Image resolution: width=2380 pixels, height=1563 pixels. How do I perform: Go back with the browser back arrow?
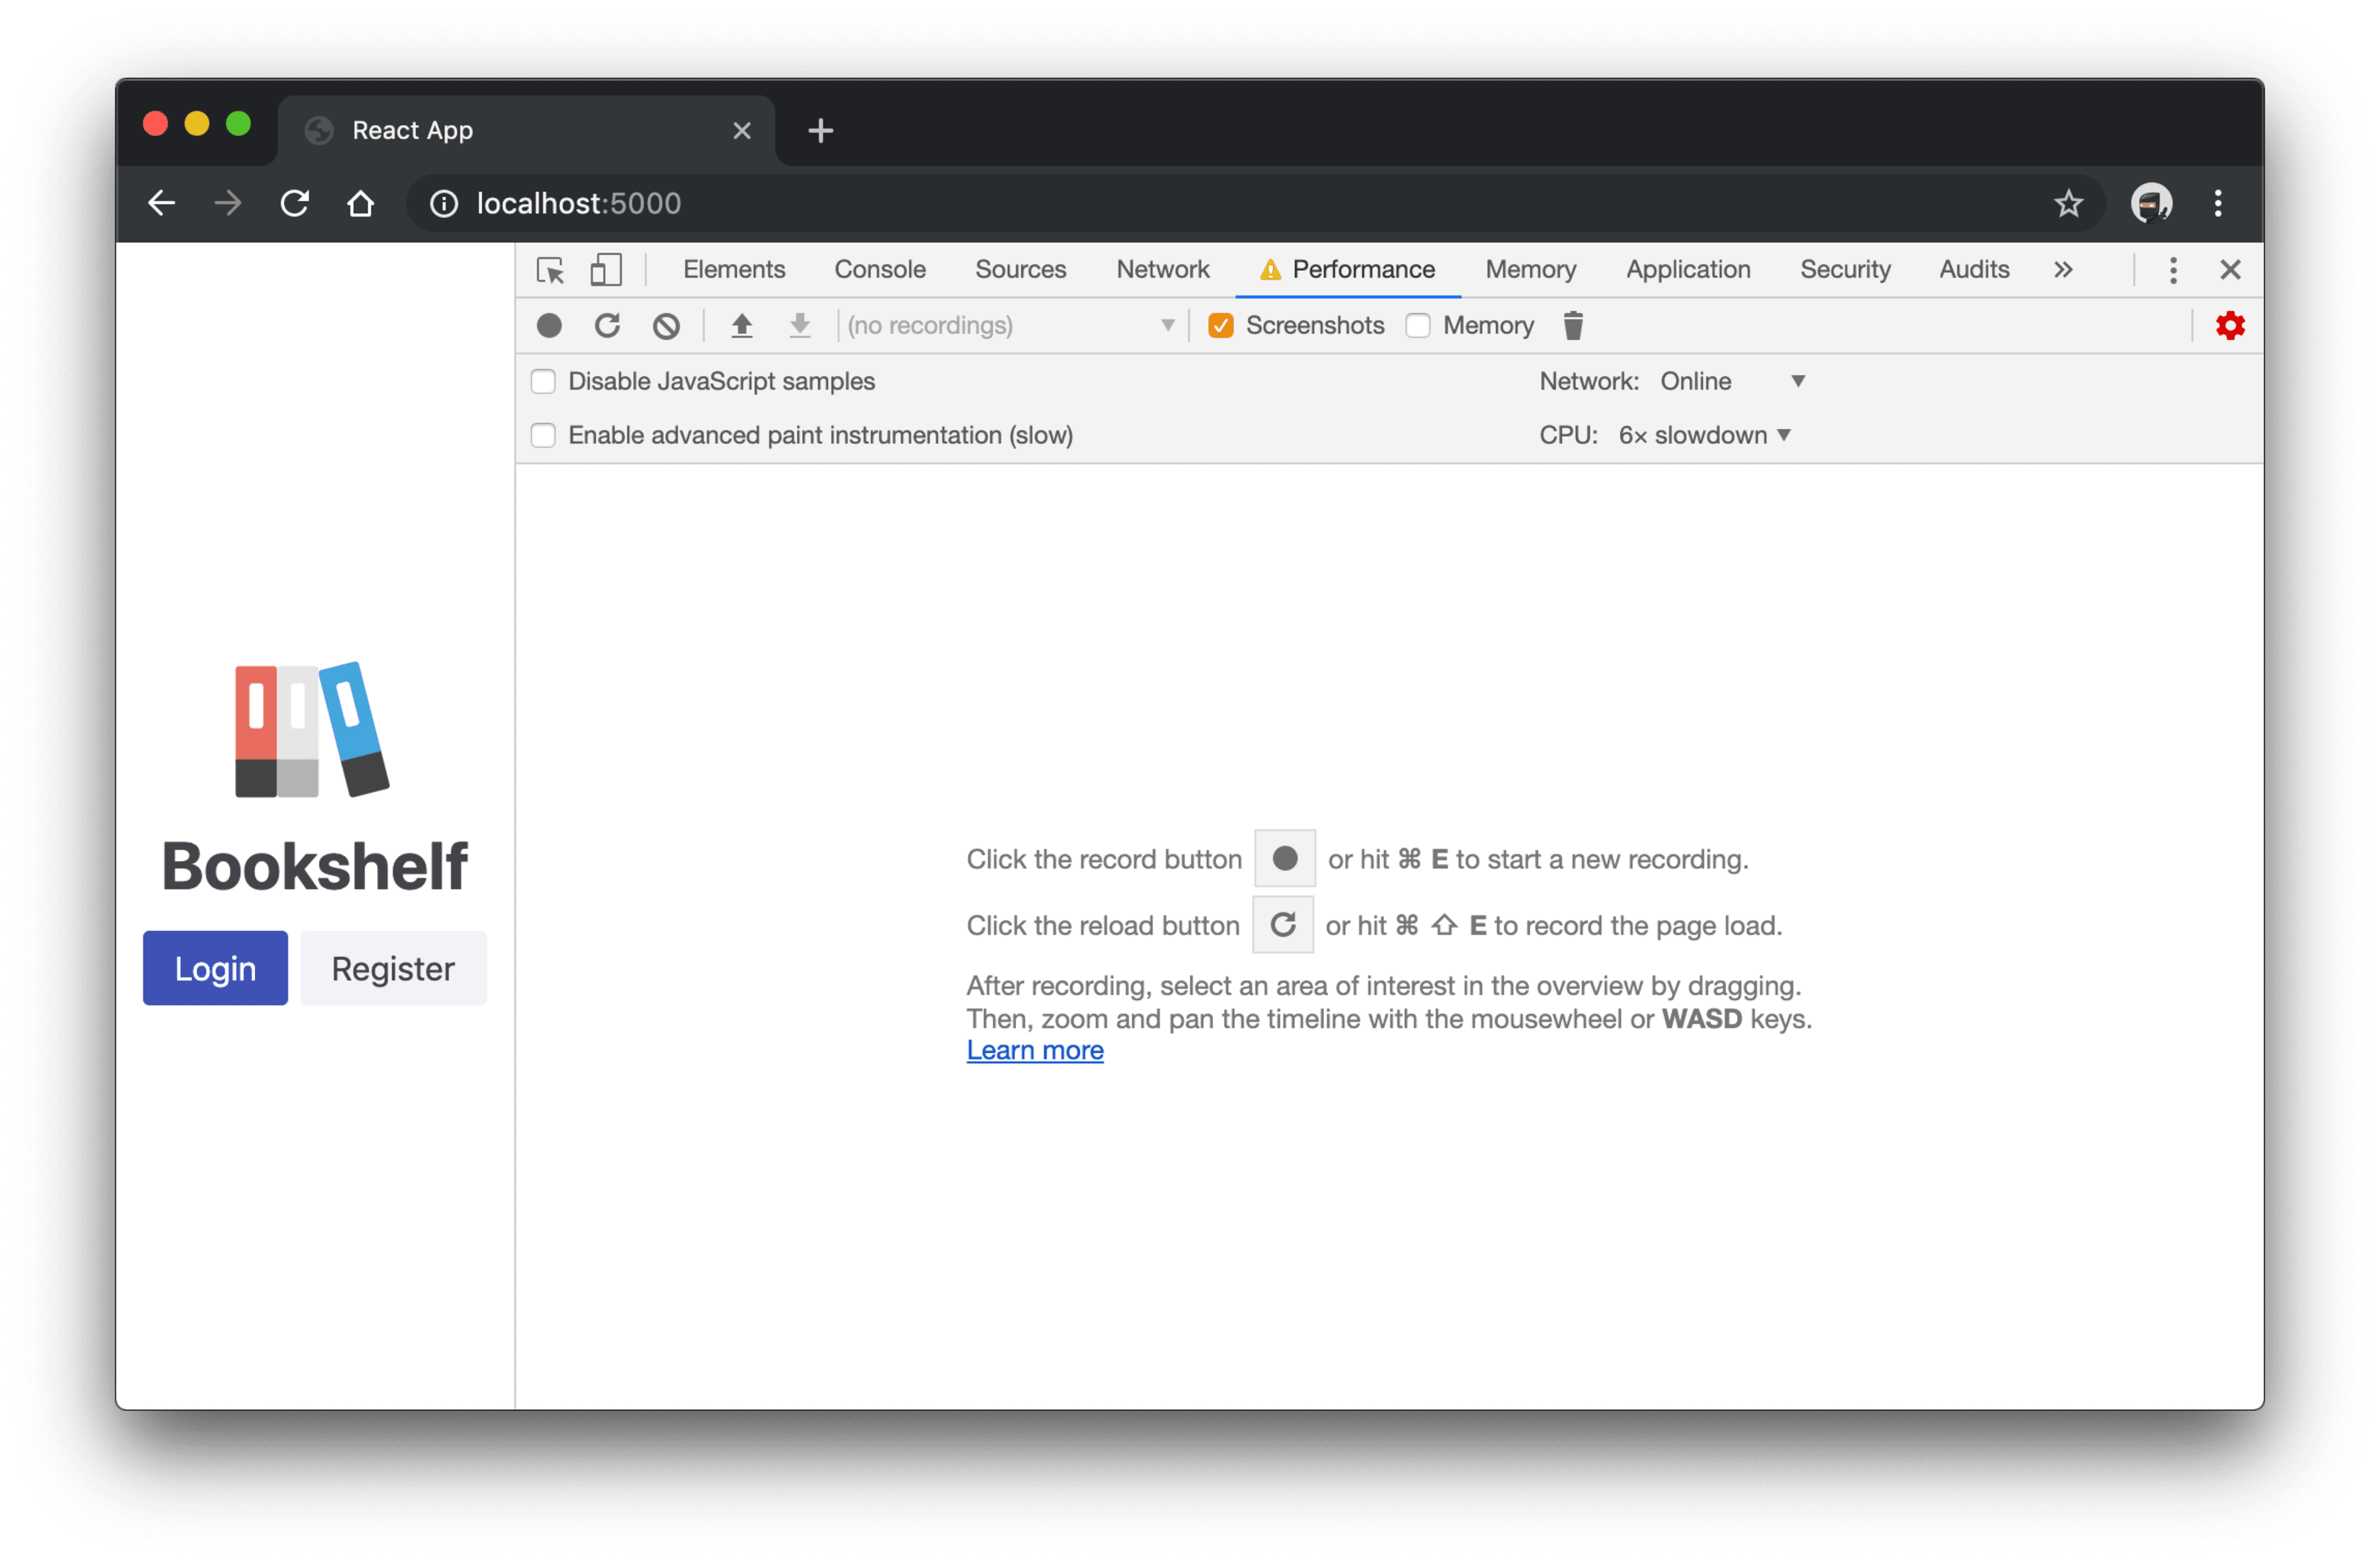pos(161,204)
